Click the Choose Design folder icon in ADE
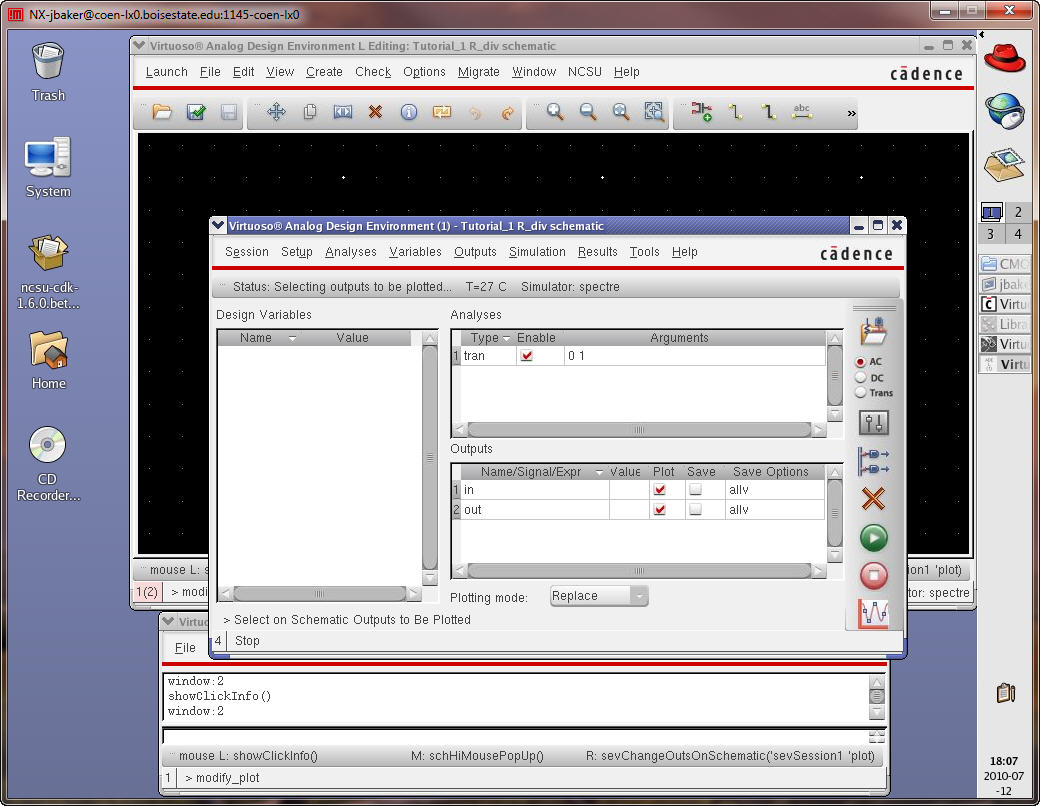The height and width of the screenshot is (806, 1040). tap(874, 331)
